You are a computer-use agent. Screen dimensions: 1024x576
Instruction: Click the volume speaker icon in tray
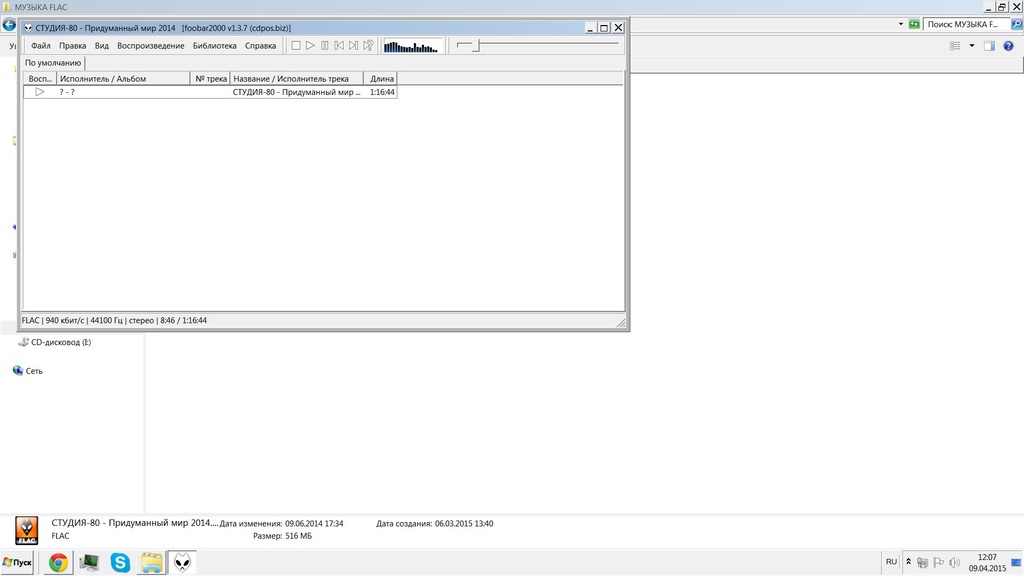954,562
